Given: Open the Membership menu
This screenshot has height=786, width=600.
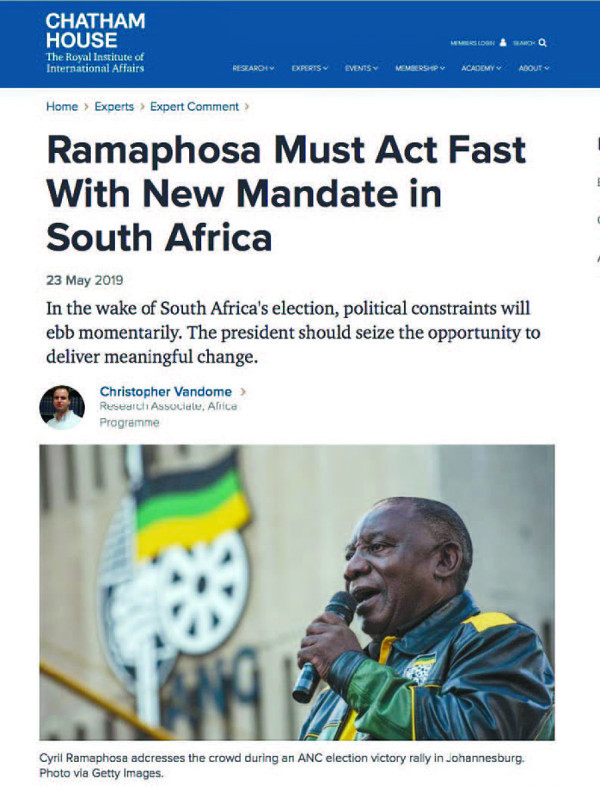Looking at the screenshot, I should click(x=420, y=68).
